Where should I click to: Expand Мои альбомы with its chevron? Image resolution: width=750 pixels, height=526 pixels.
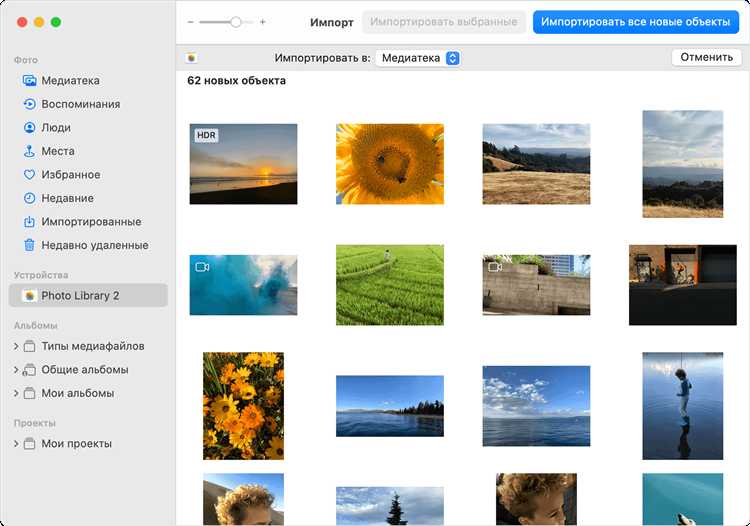click(x=16, y=393)
